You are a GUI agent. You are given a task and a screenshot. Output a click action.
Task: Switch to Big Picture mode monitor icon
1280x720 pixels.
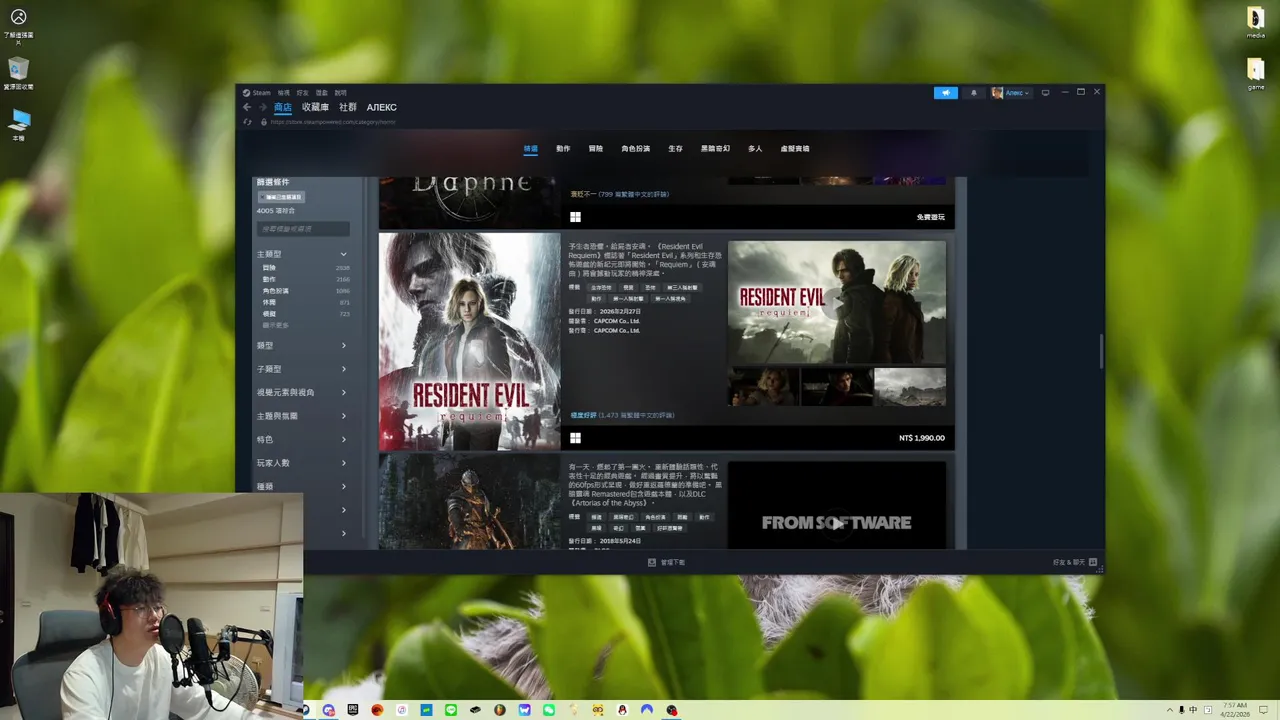(x=1045, y=93)
